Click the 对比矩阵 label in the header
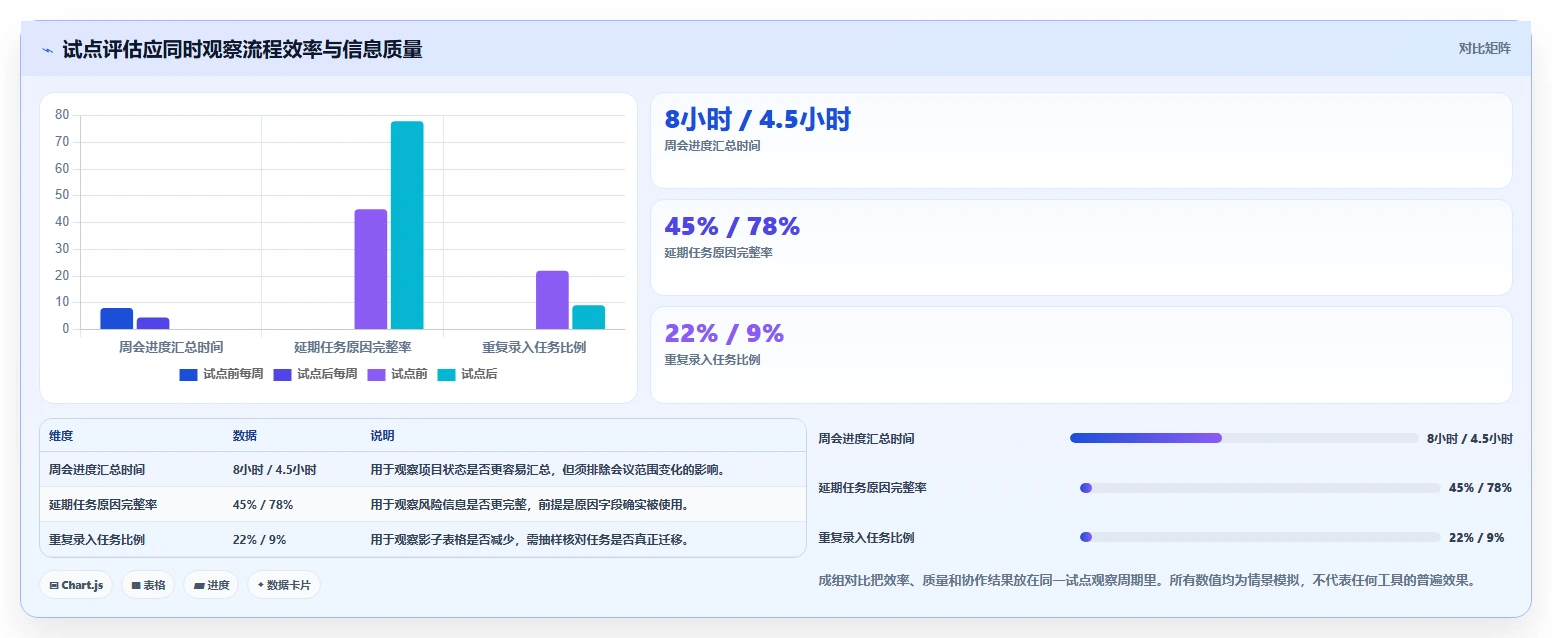 (x=1485, y=48)
